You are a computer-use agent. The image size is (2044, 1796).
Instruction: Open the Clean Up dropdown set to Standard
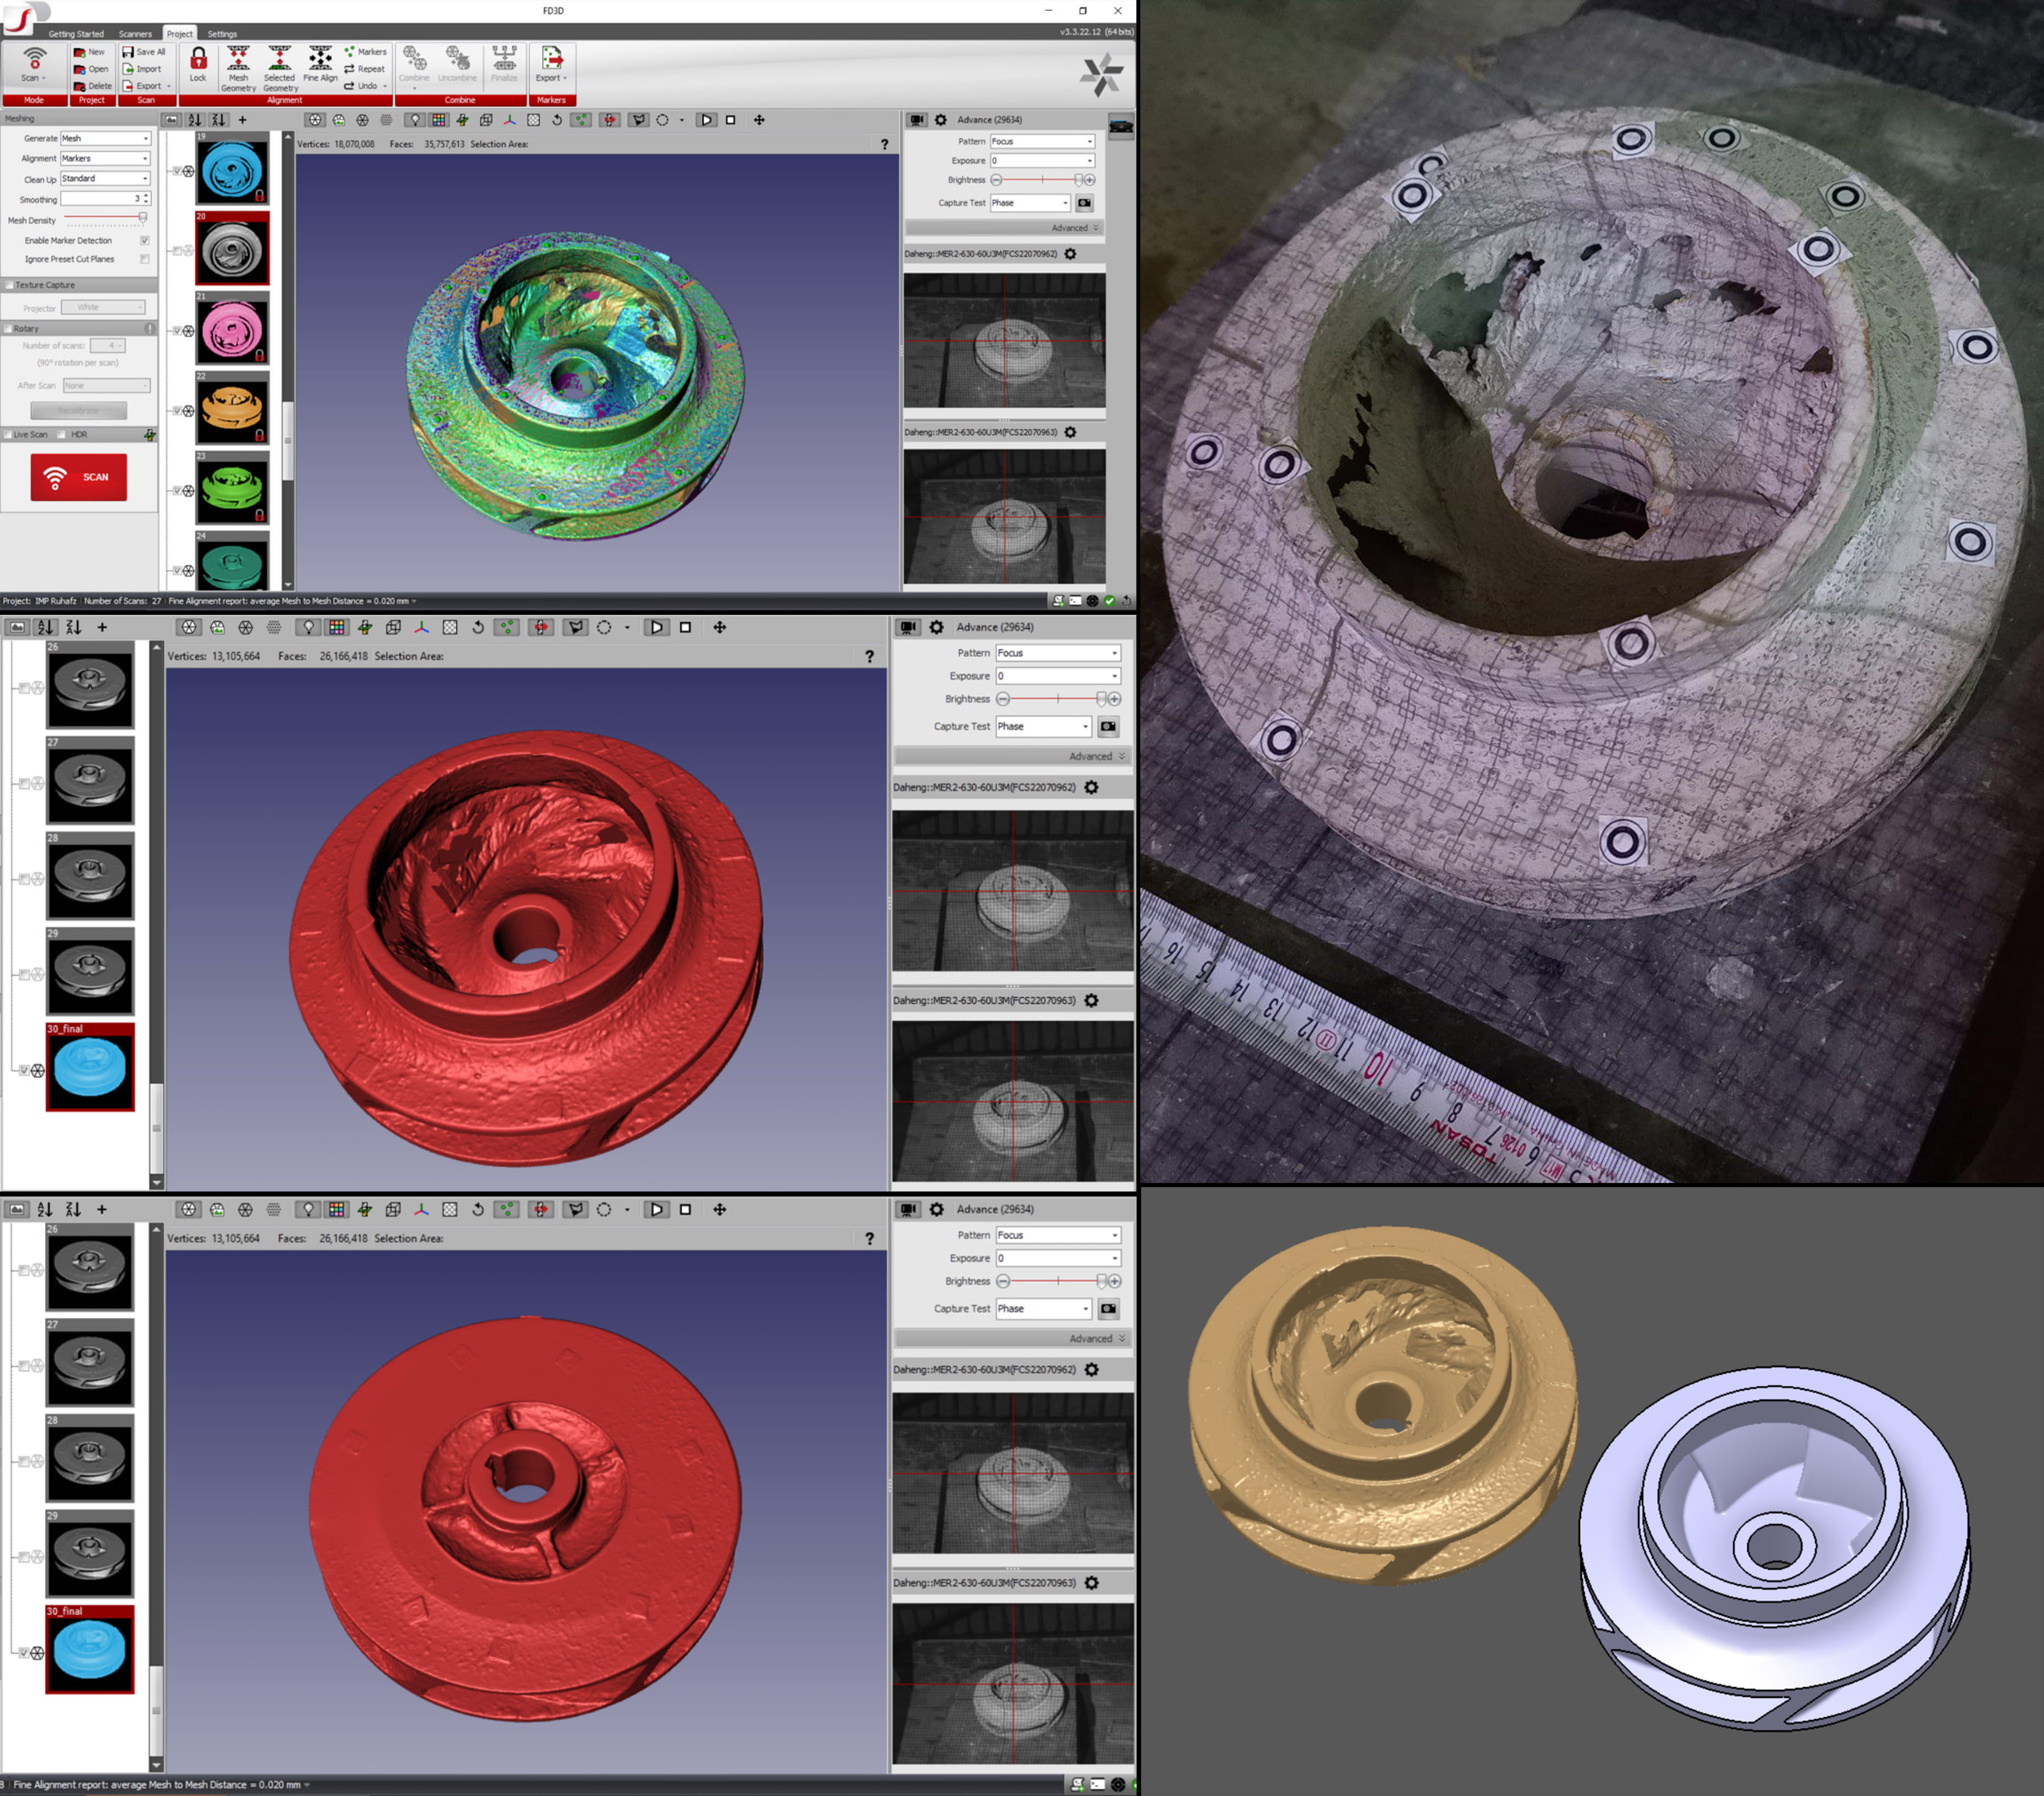pyautogui.click(x=105, y=179)
